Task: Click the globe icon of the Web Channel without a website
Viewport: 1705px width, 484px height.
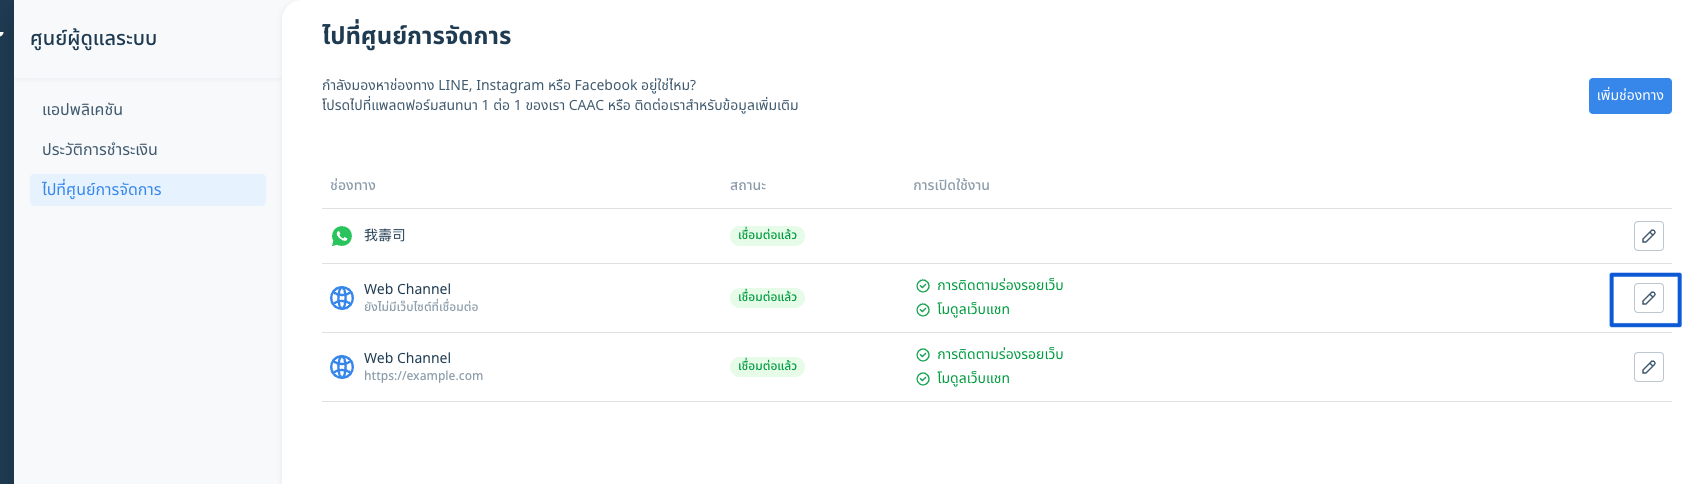Action: (x=342, y=298)
